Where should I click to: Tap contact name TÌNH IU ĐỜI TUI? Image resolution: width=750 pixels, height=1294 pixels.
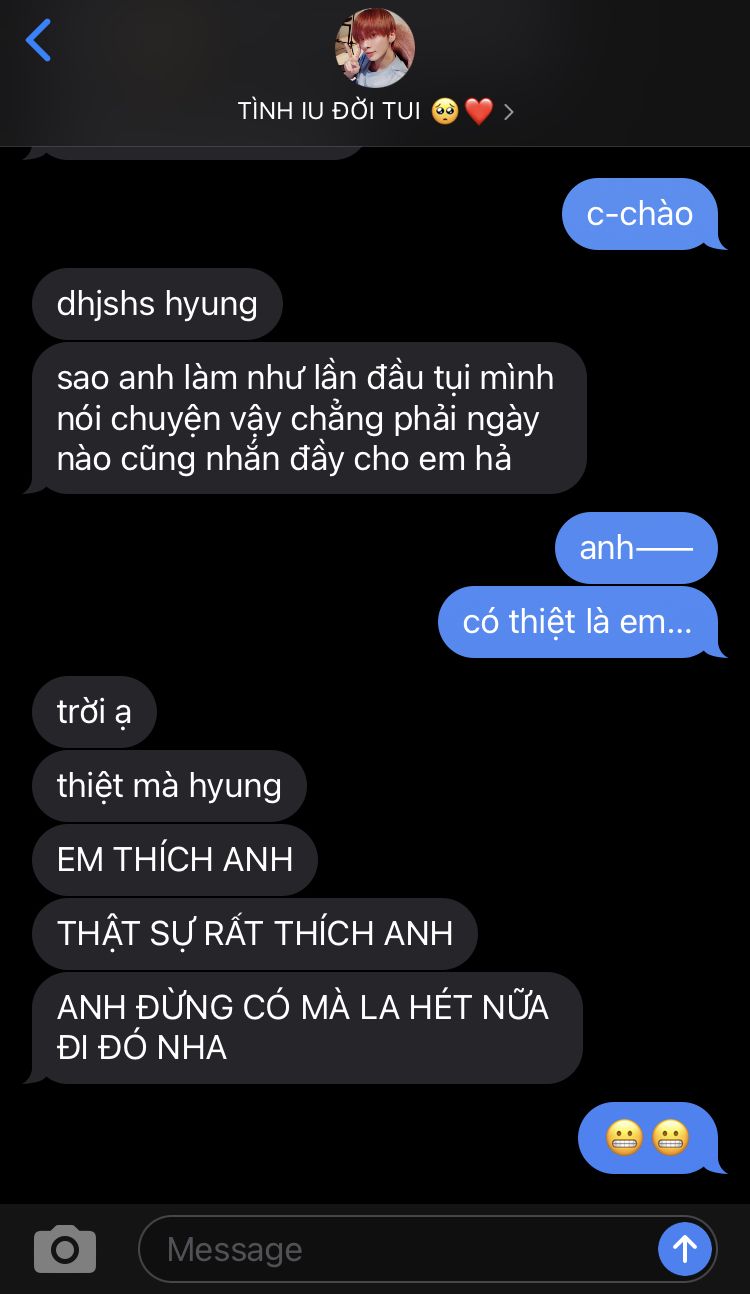[x=329, y=111]
